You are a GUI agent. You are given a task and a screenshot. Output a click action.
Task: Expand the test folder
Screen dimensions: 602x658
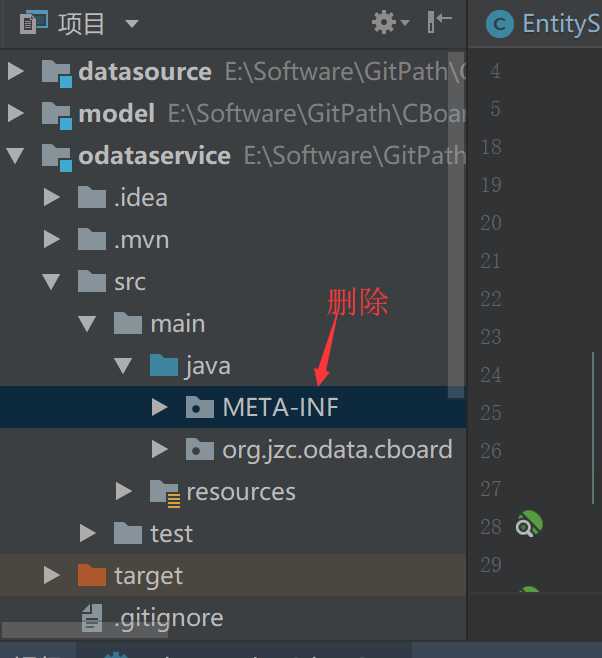point(88,533)
